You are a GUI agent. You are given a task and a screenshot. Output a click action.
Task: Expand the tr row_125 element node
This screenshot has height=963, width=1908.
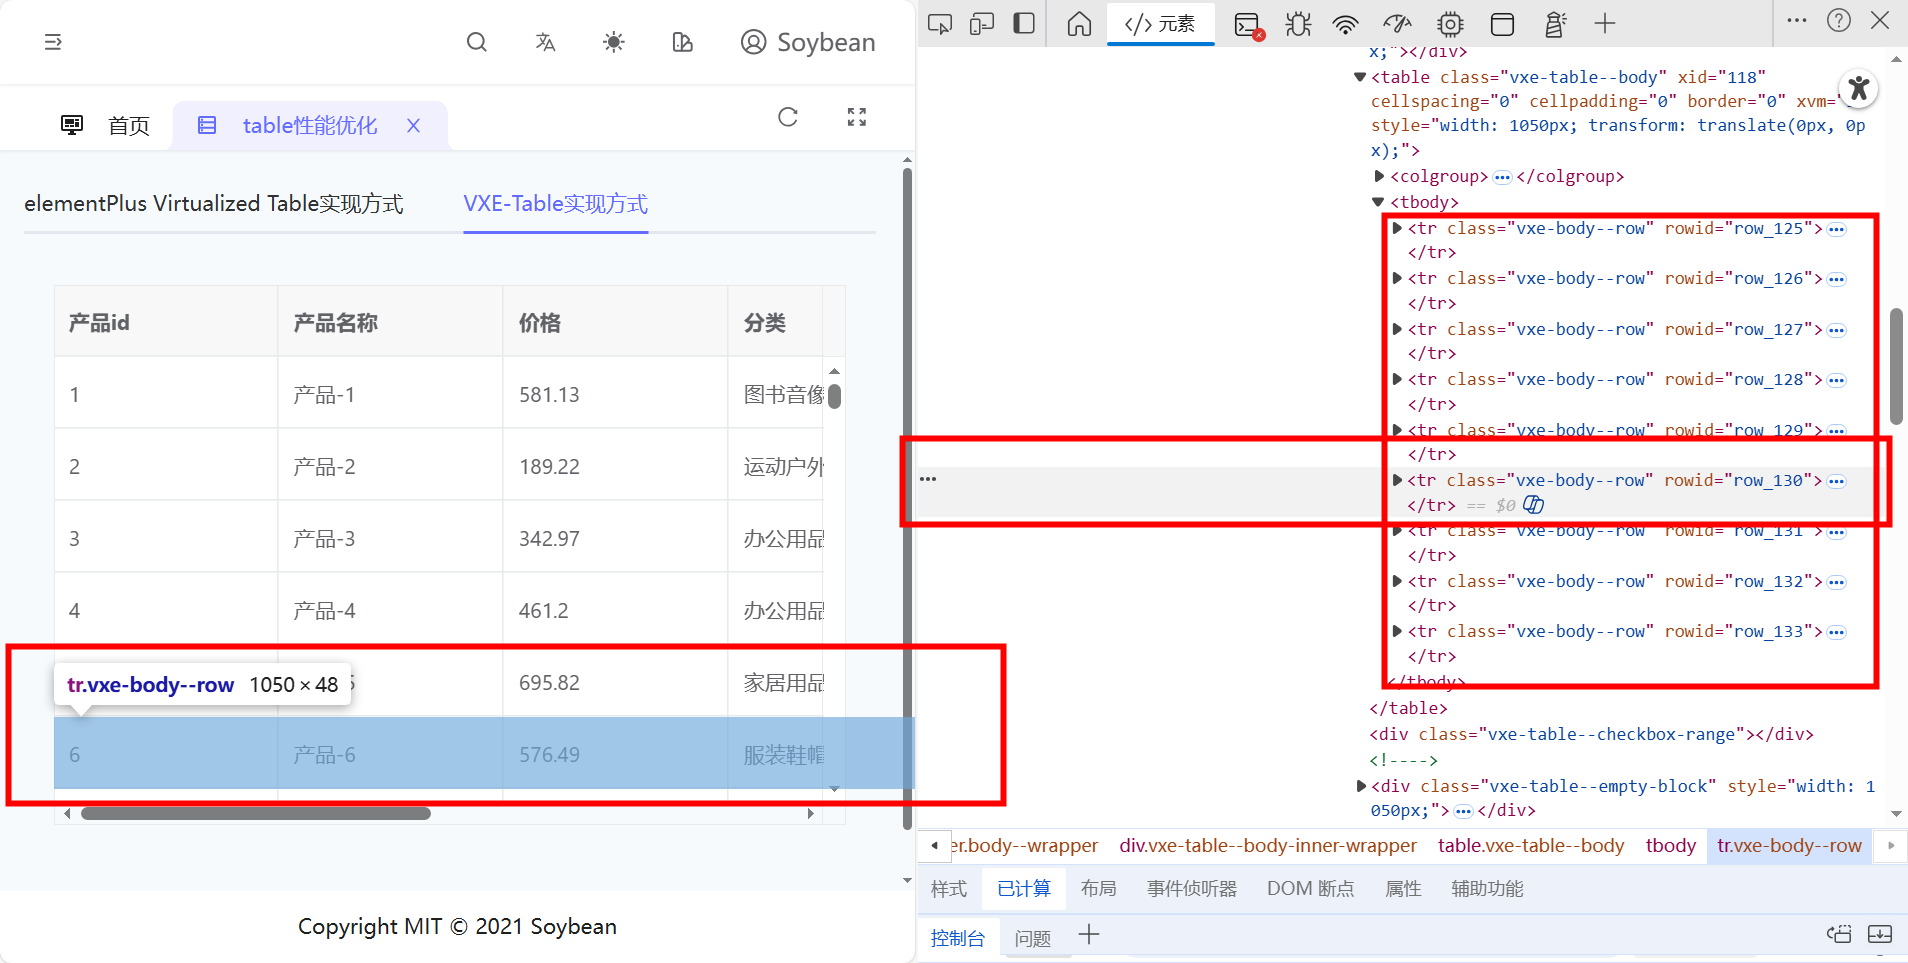1397,228
